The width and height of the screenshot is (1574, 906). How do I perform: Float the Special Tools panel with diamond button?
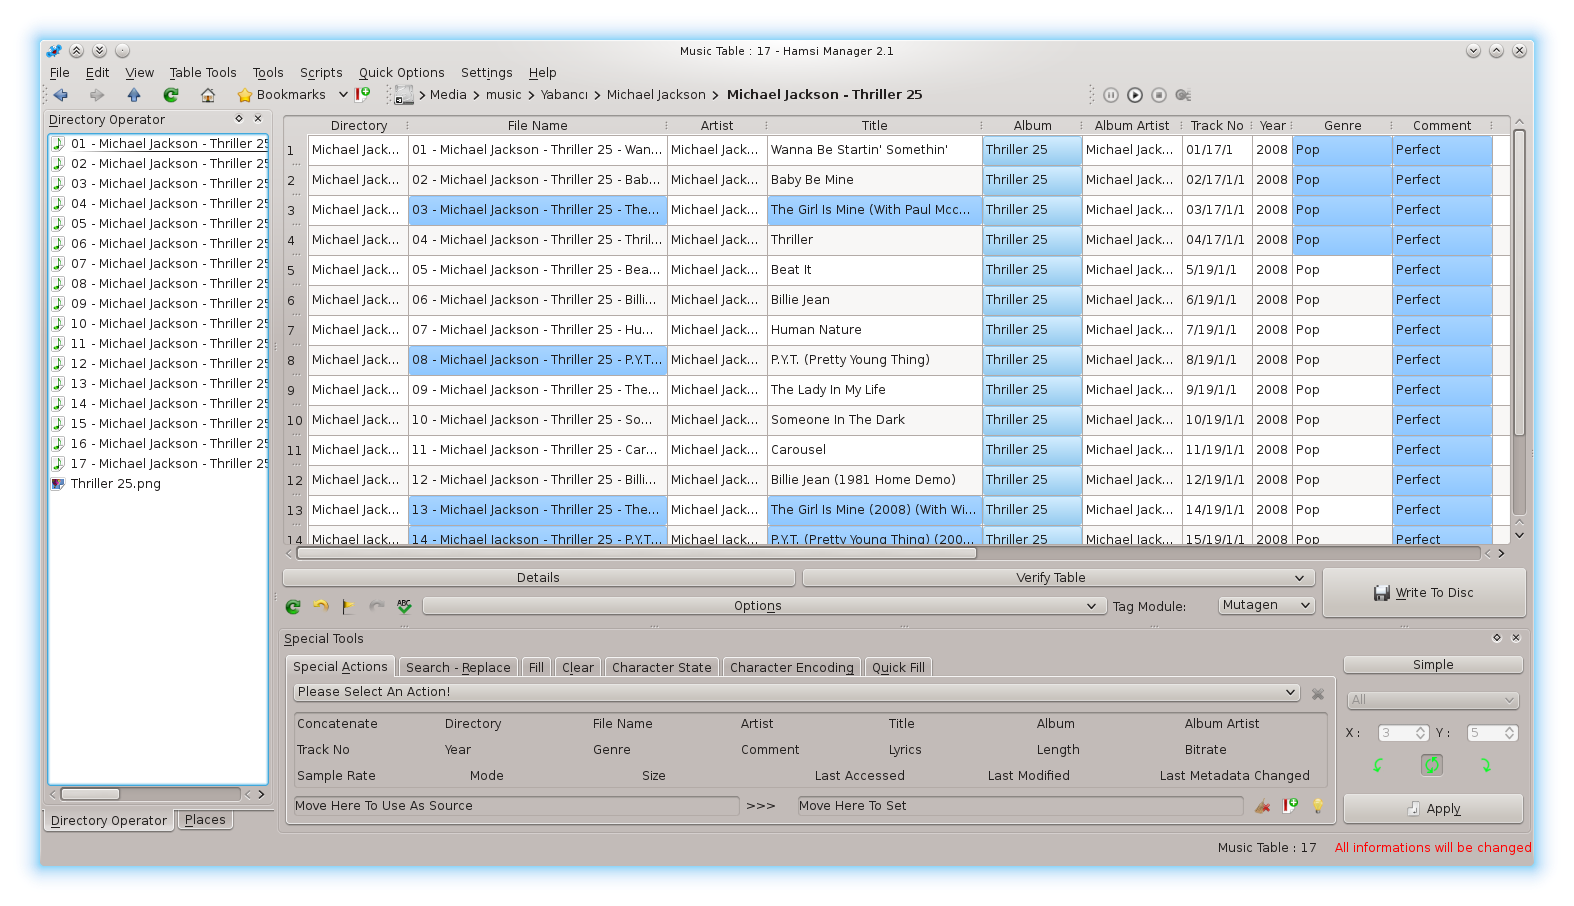click(x=1497, y=638)
